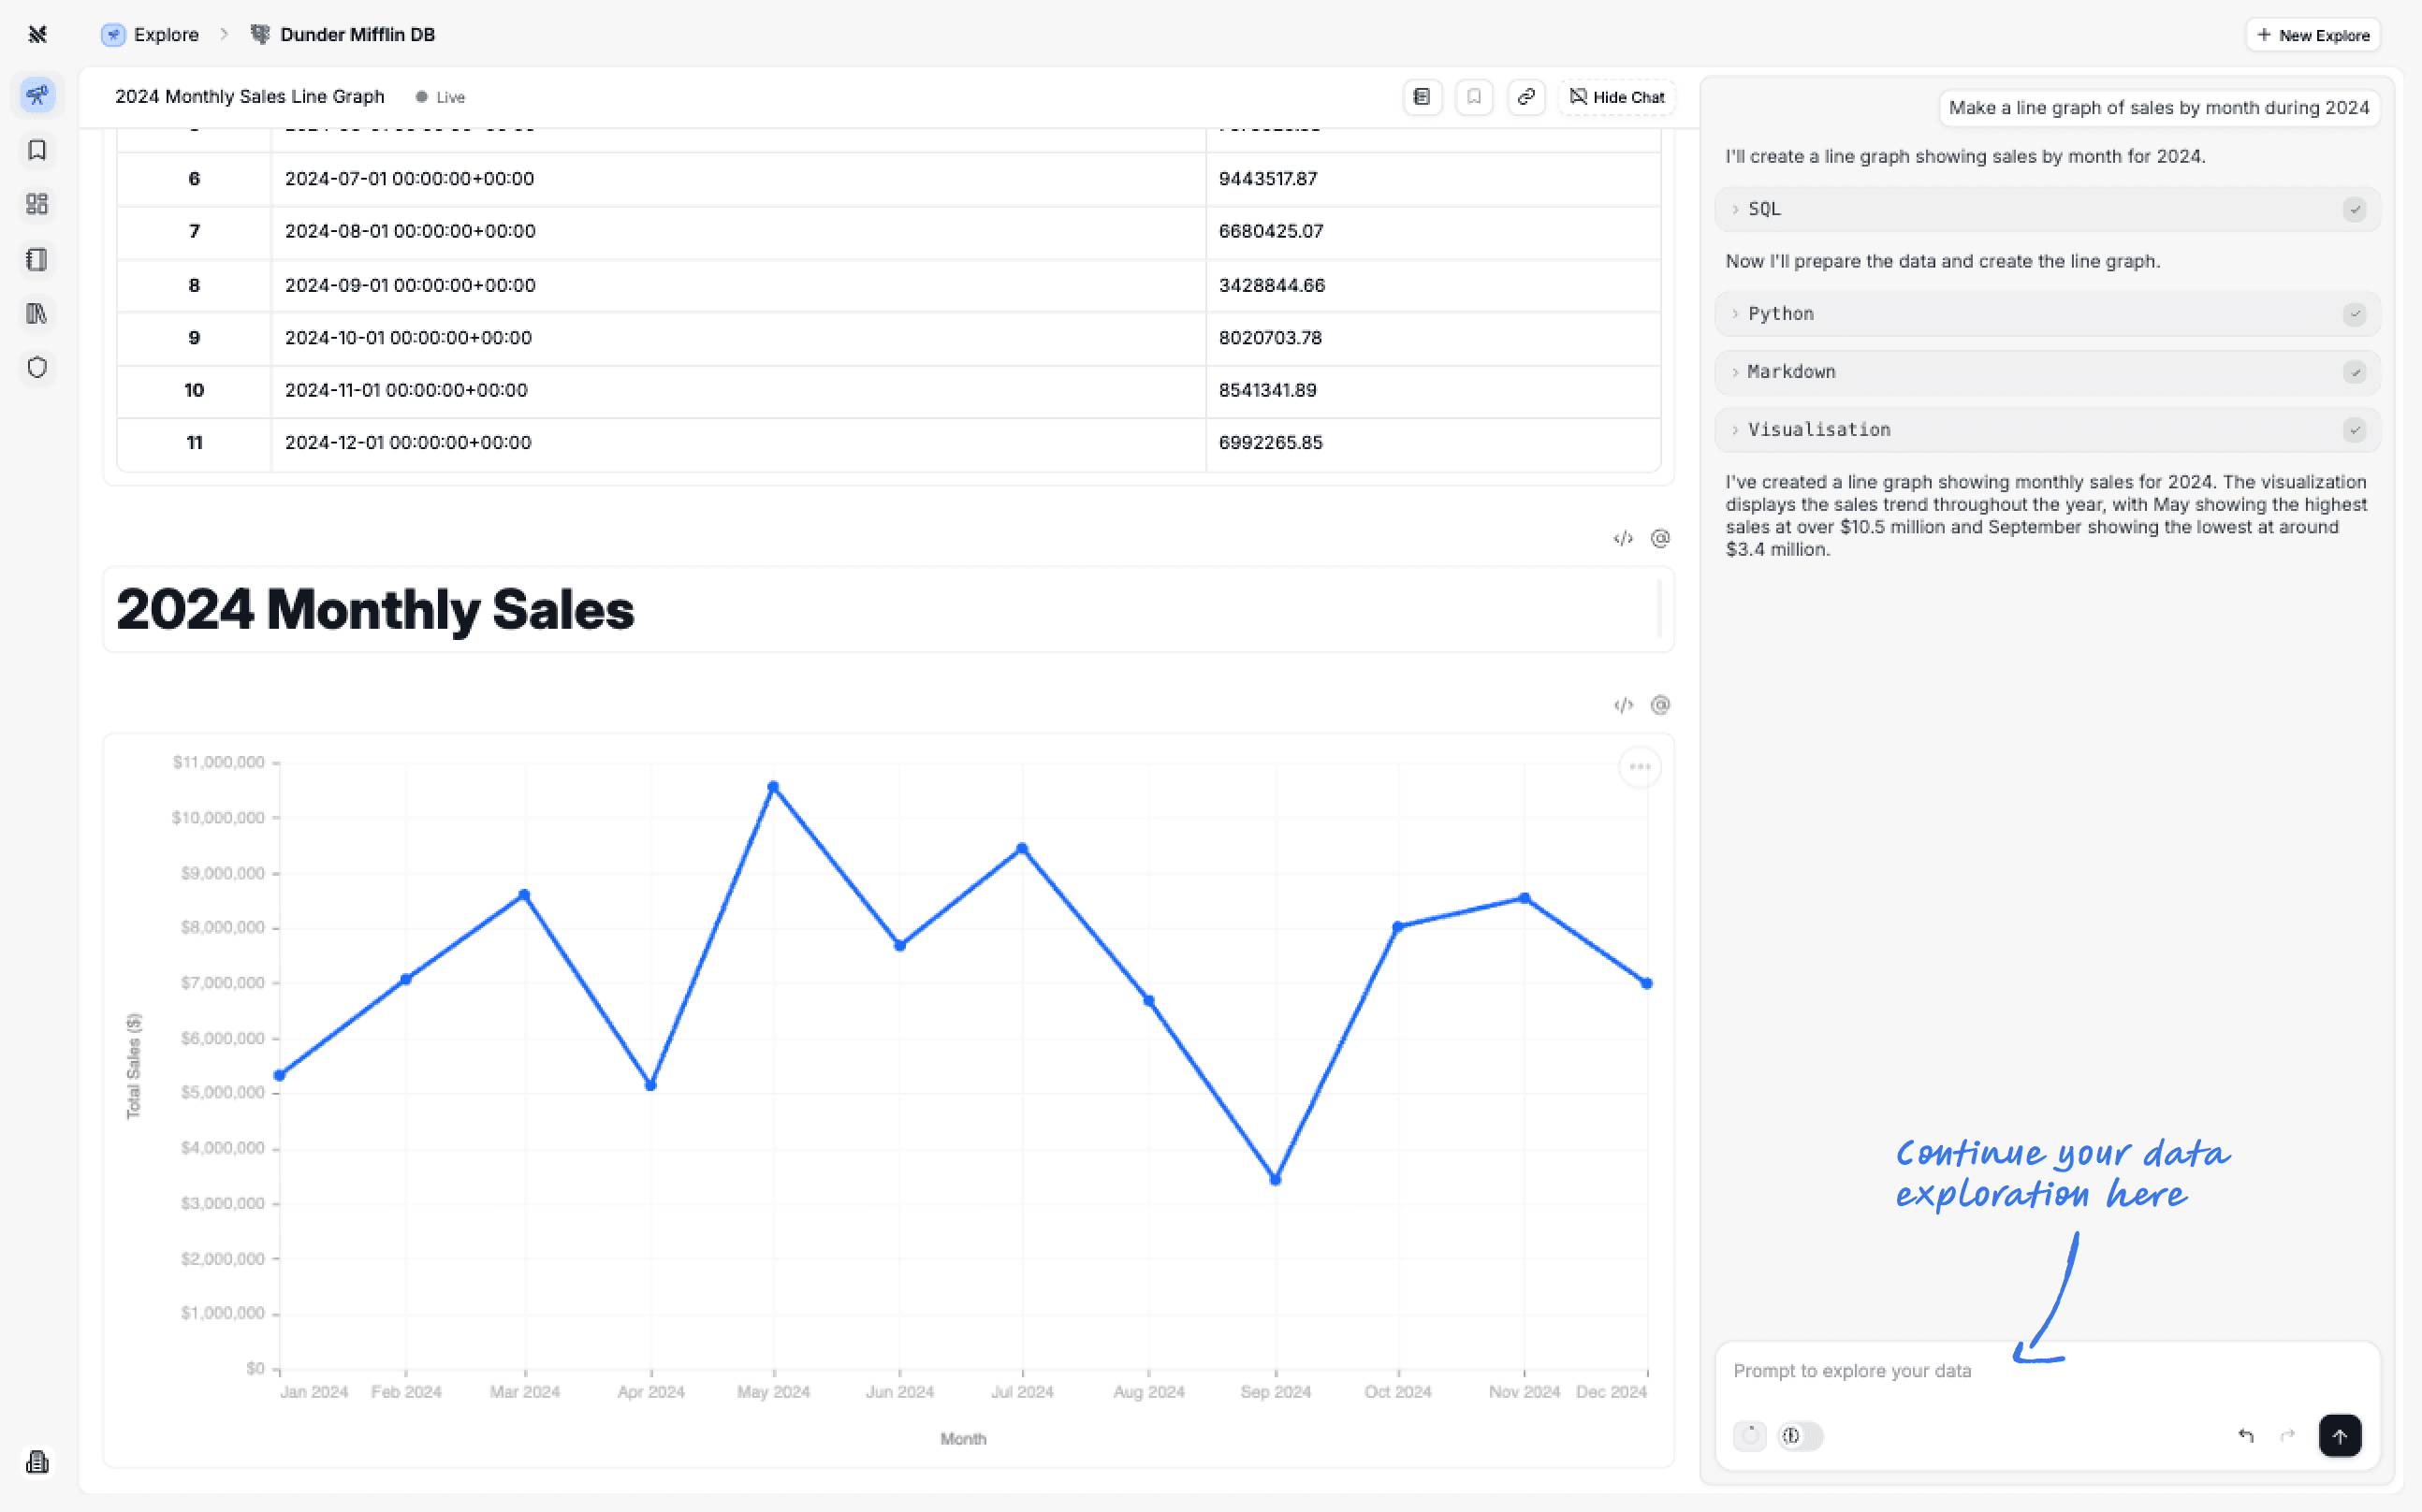The width and height of the screenshot is (2422, 1512).
Task: Toggle the checkmark on the Visualisation step
Action: 2356,429
